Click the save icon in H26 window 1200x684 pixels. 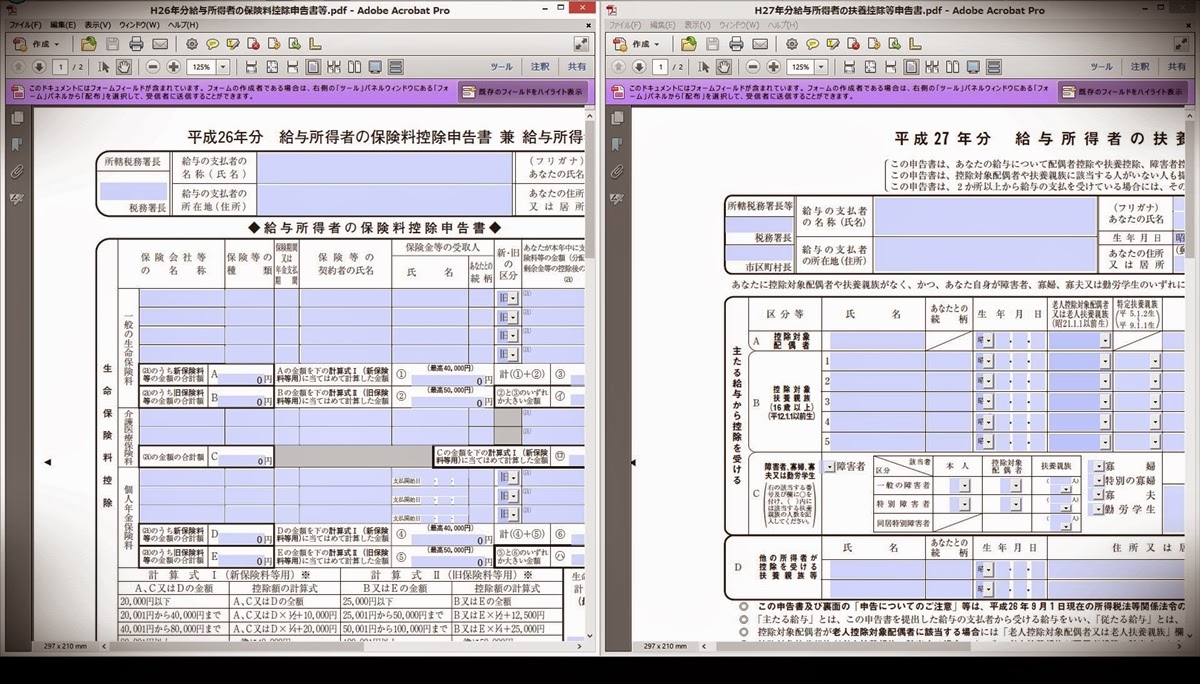pos(112,44)
